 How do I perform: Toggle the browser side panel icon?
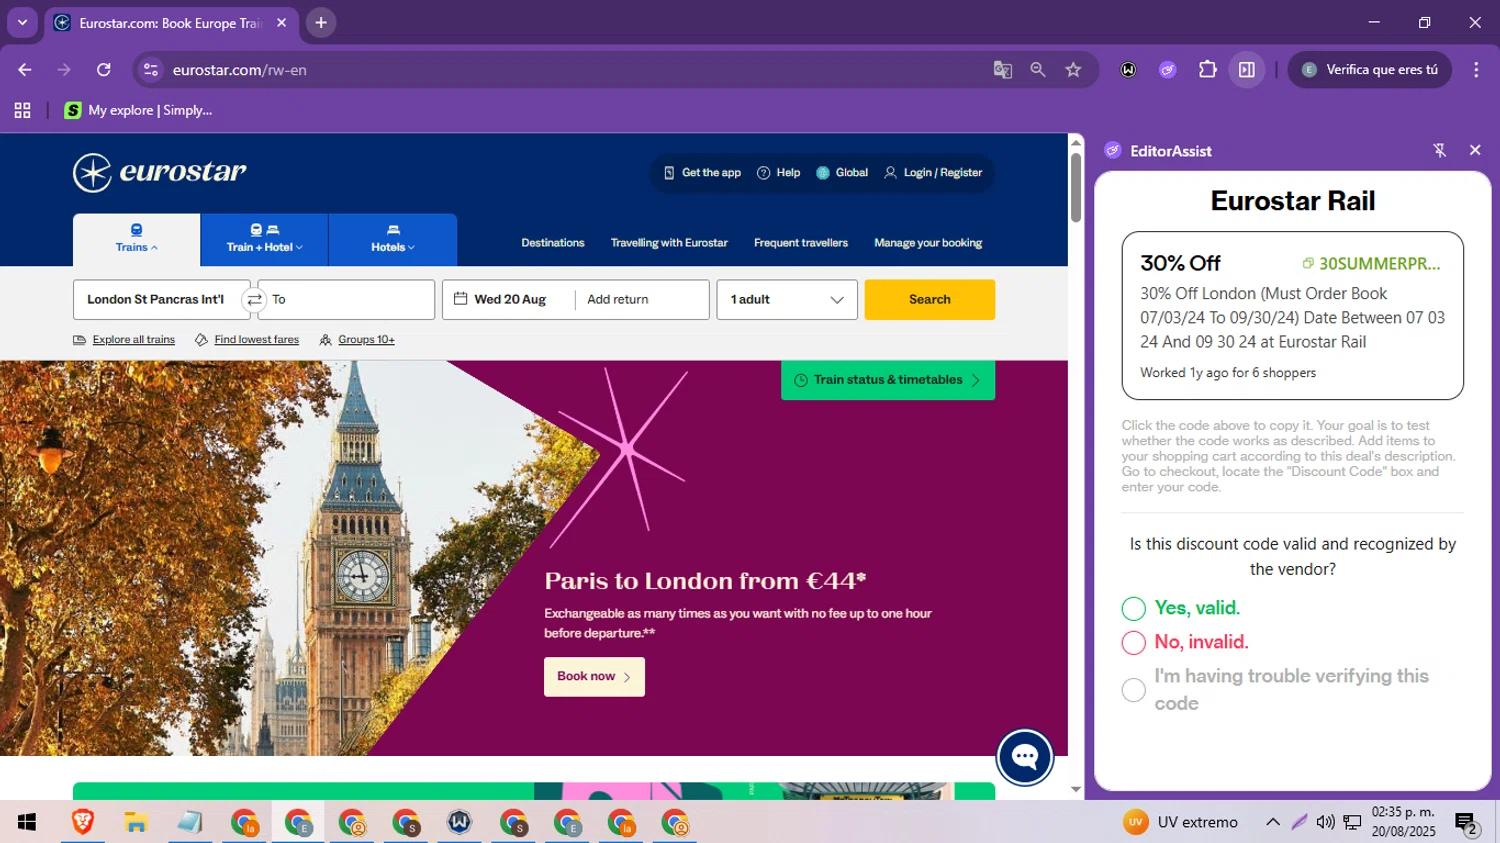point(1247,70)
